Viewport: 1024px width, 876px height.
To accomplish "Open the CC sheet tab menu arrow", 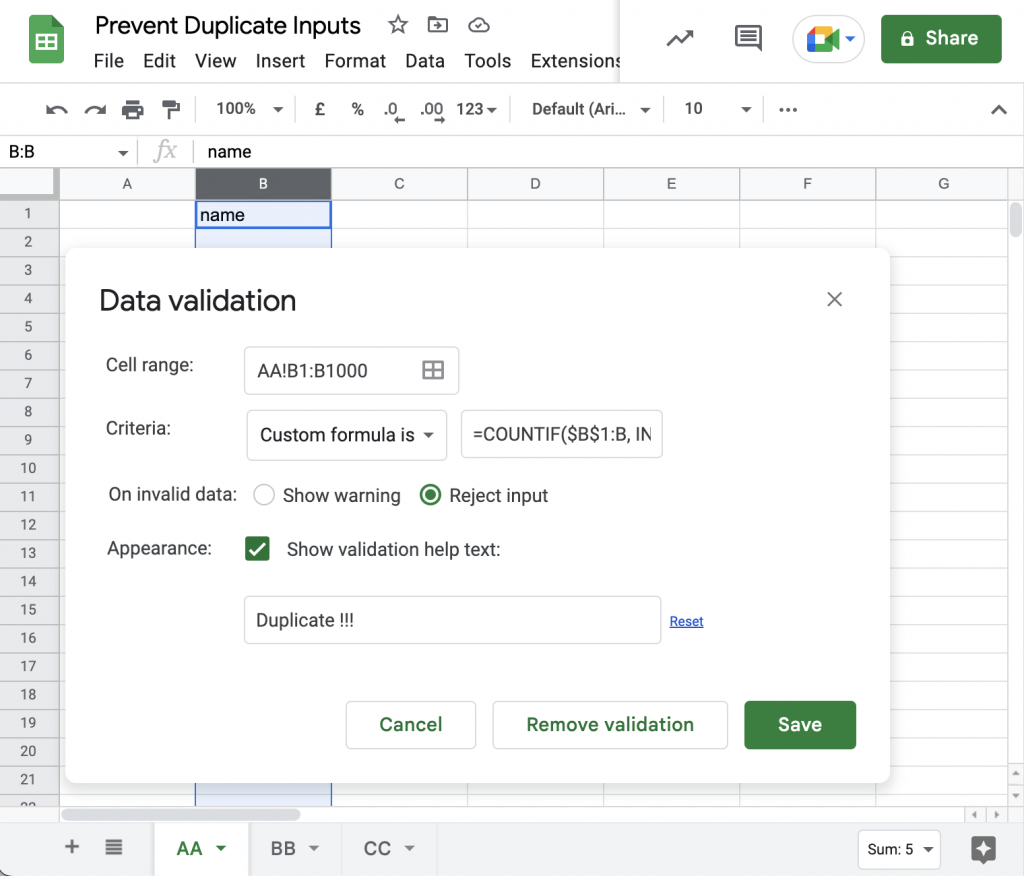I will coord(409,848).
